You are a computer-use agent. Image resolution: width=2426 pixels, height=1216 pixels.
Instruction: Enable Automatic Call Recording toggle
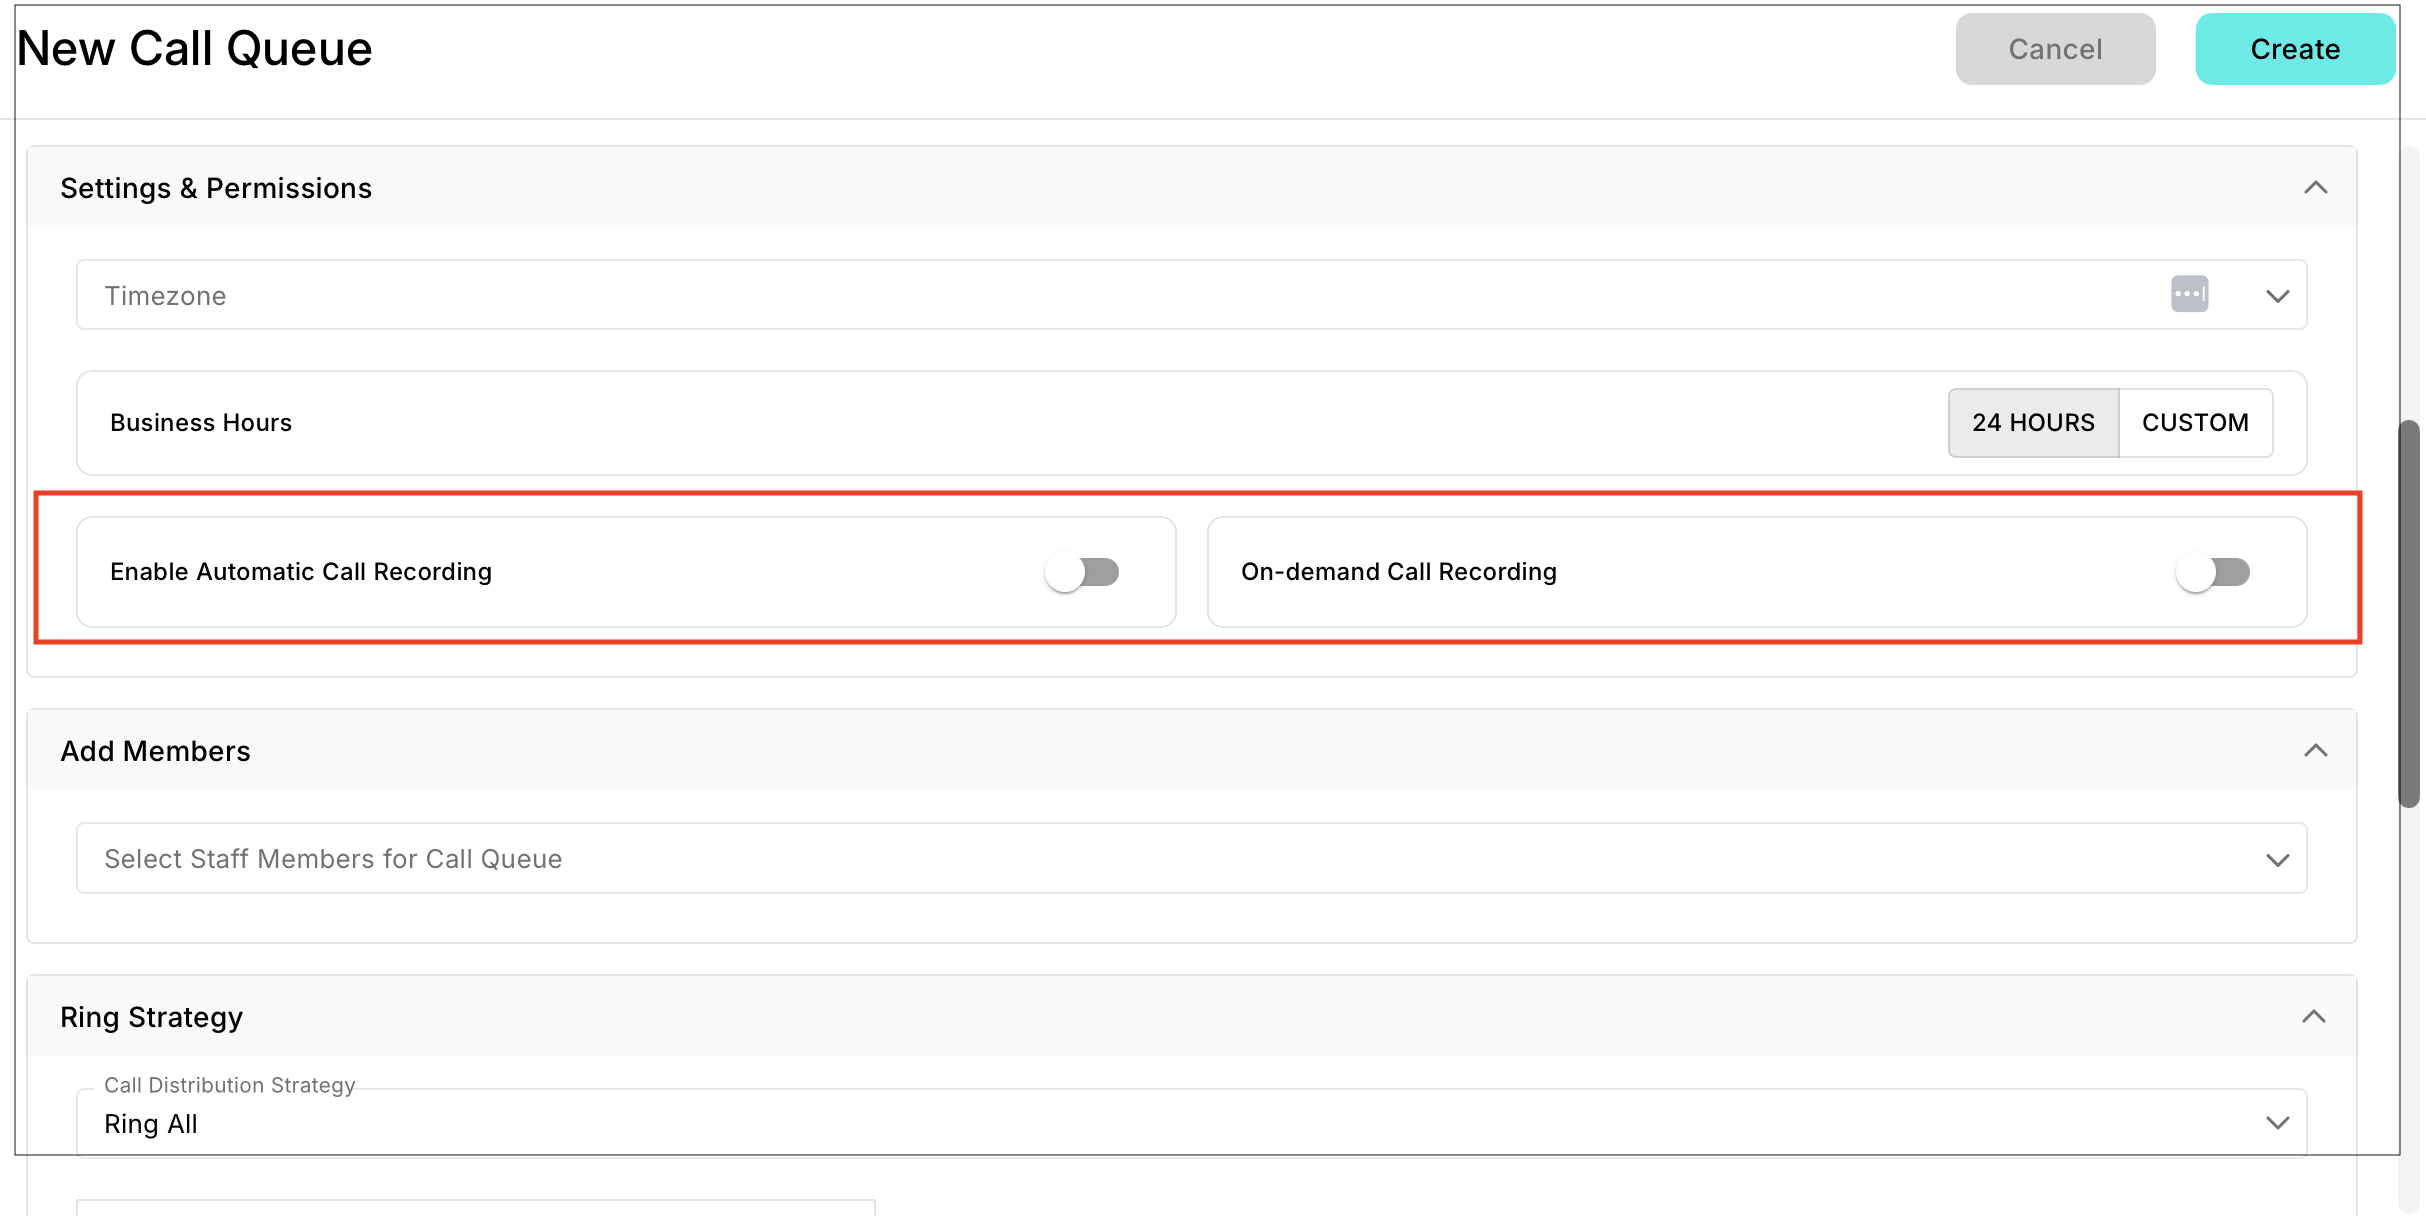coord(1082,572)
